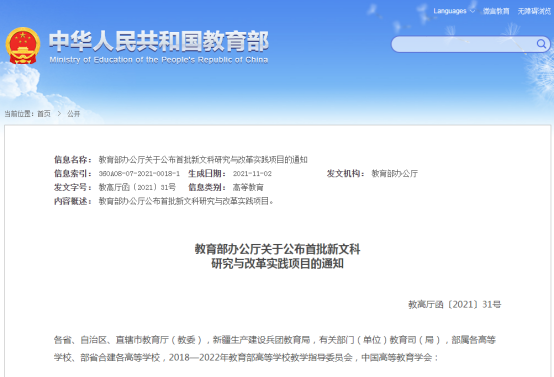Click the 发文机构 value 教育部办公厅
The width and height of the screenshot is (554, 377).
tap(394, 173)
